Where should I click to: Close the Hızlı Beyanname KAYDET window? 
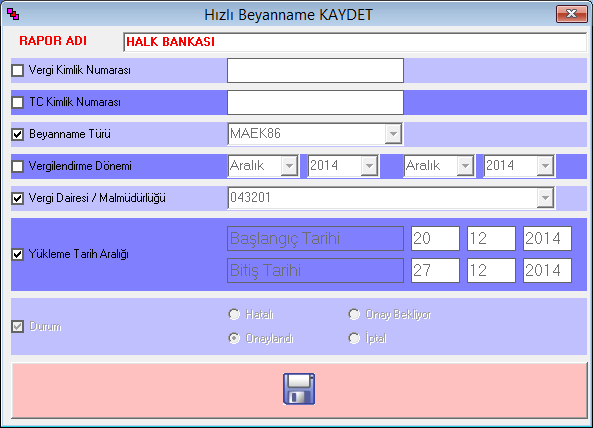pos(571,14)
